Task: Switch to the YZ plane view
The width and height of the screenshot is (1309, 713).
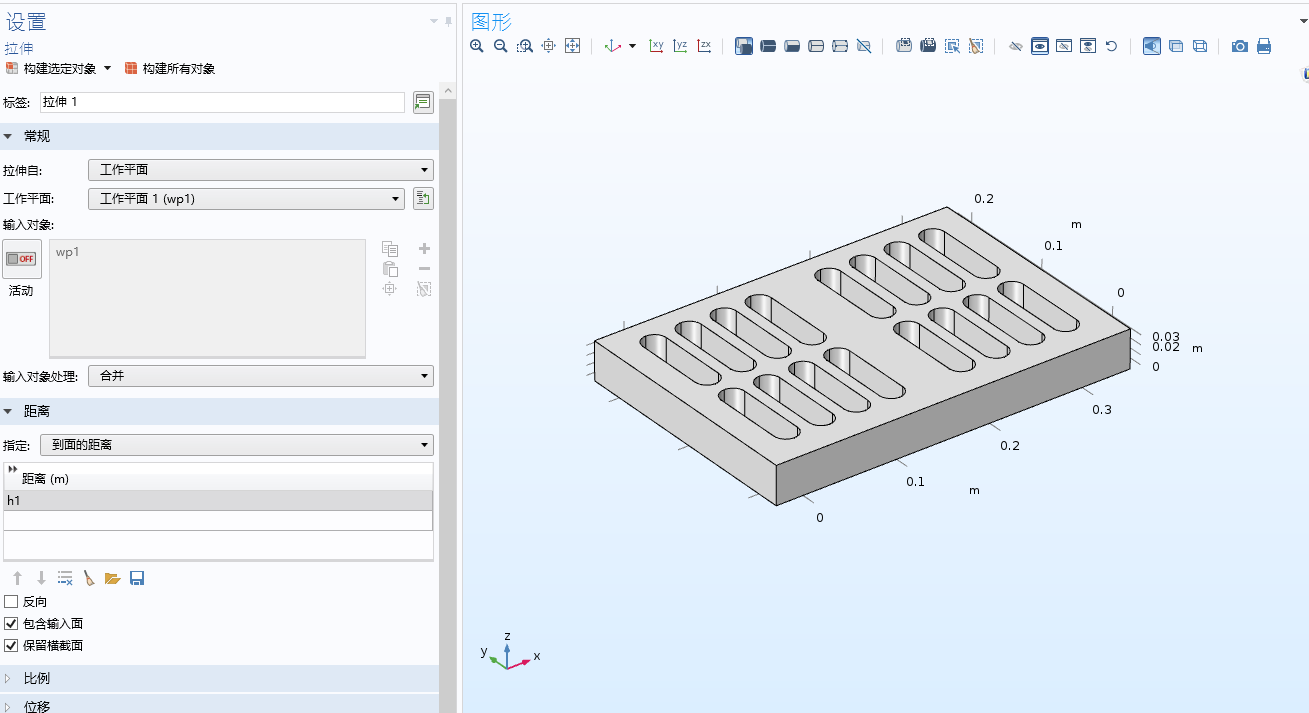Action: click(680, 46)
